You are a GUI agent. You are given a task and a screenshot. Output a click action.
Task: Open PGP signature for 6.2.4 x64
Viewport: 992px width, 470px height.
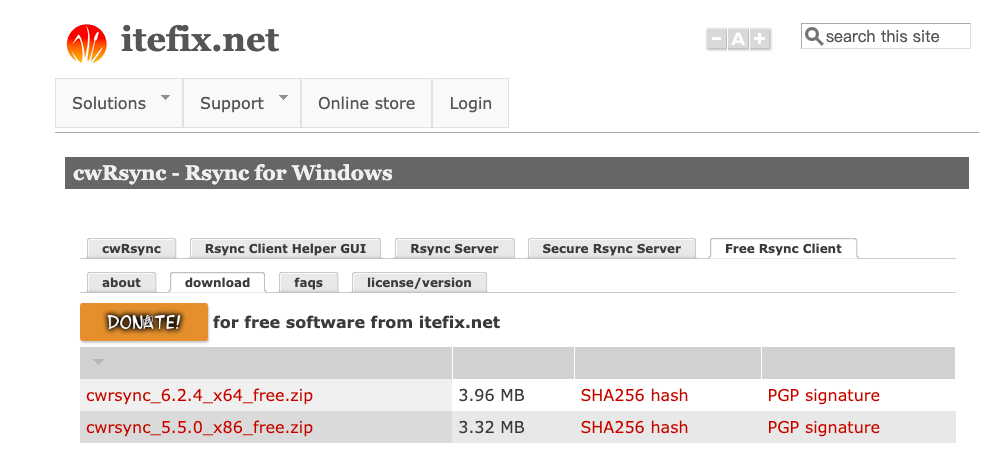tap(823, 396)
